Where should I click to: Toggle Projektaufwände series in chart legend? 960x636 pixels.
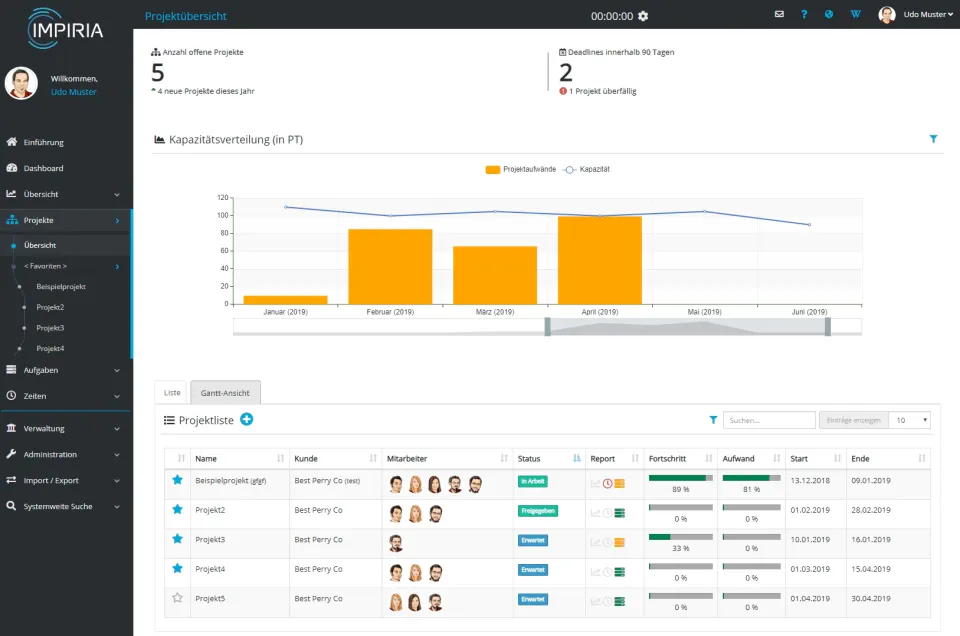coord(521,170)
